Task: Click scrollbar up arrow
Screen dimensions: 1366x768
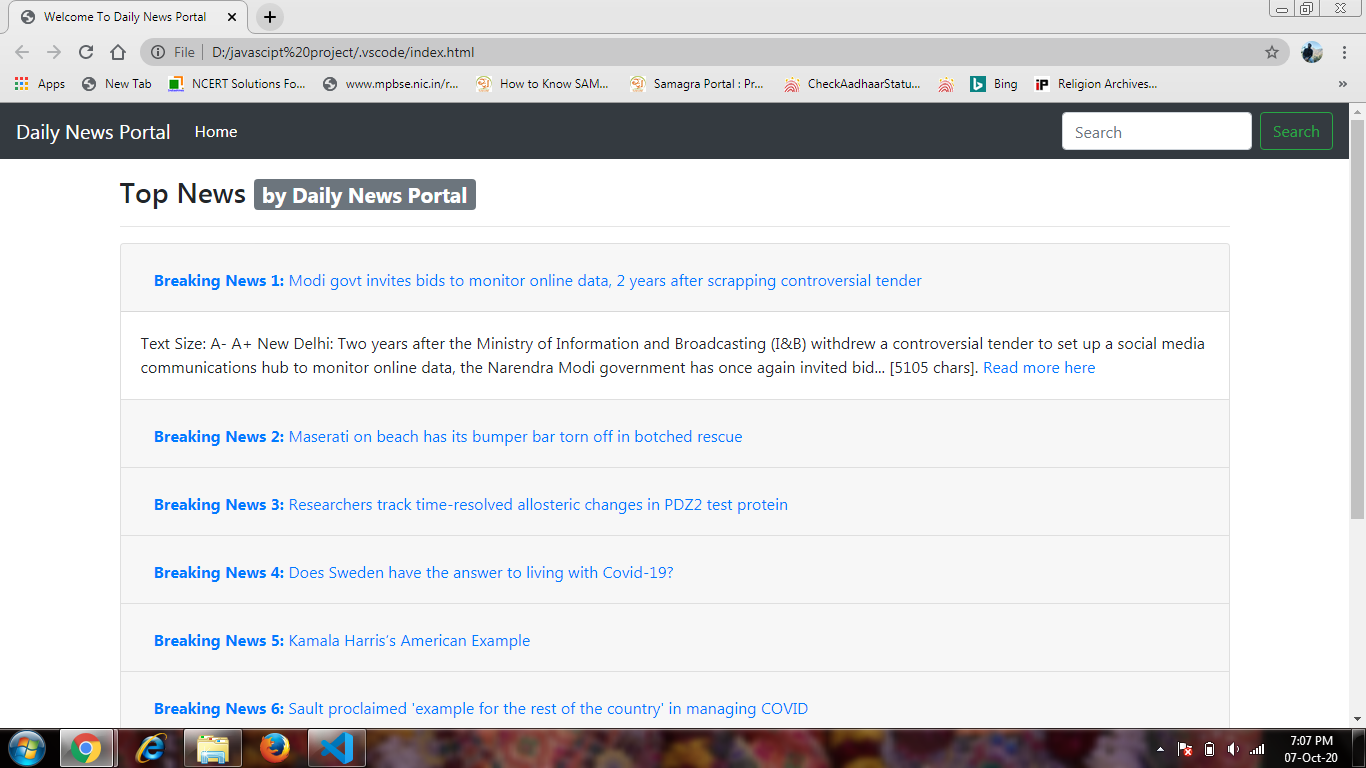Action: coord(1357,111)
